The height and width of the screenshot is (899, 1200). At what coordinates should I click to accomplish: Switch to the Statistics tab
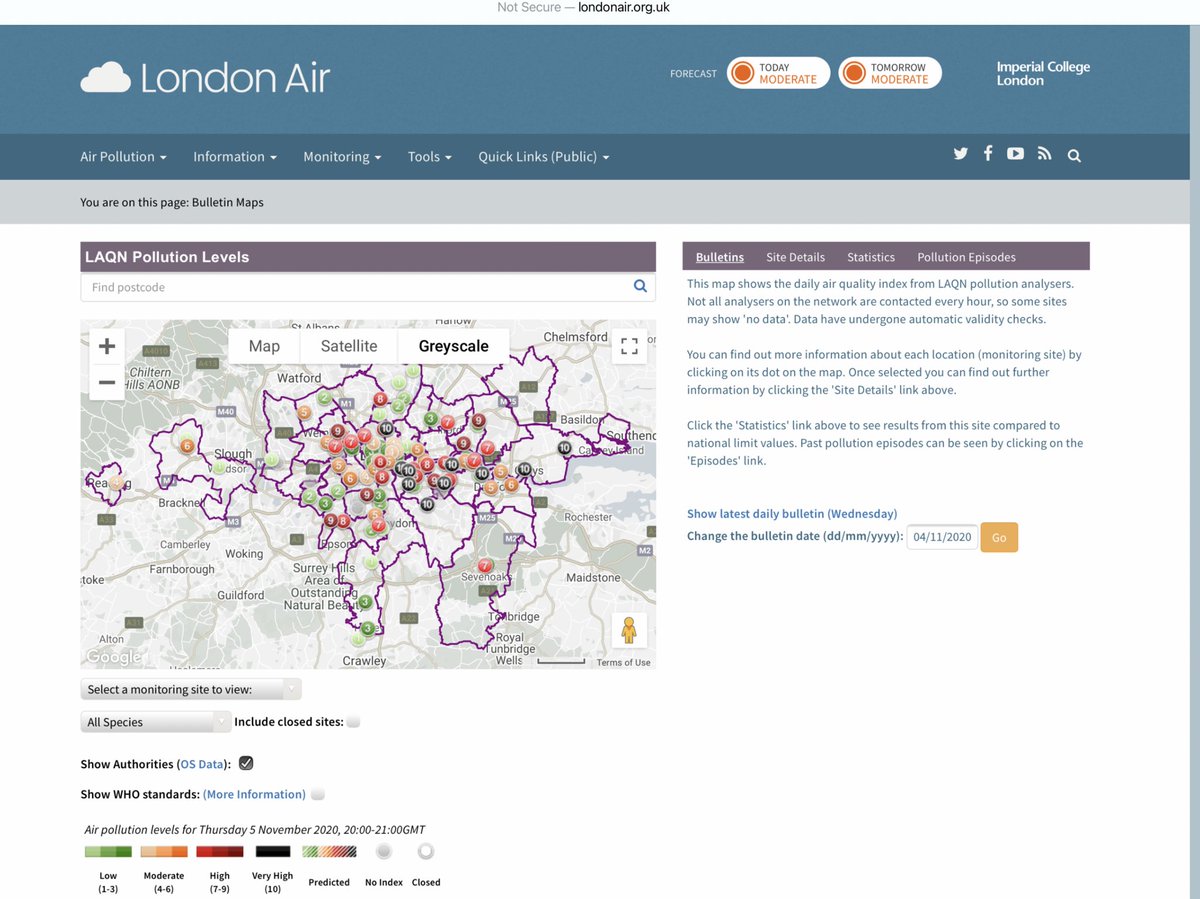click(x=870, y=257)
